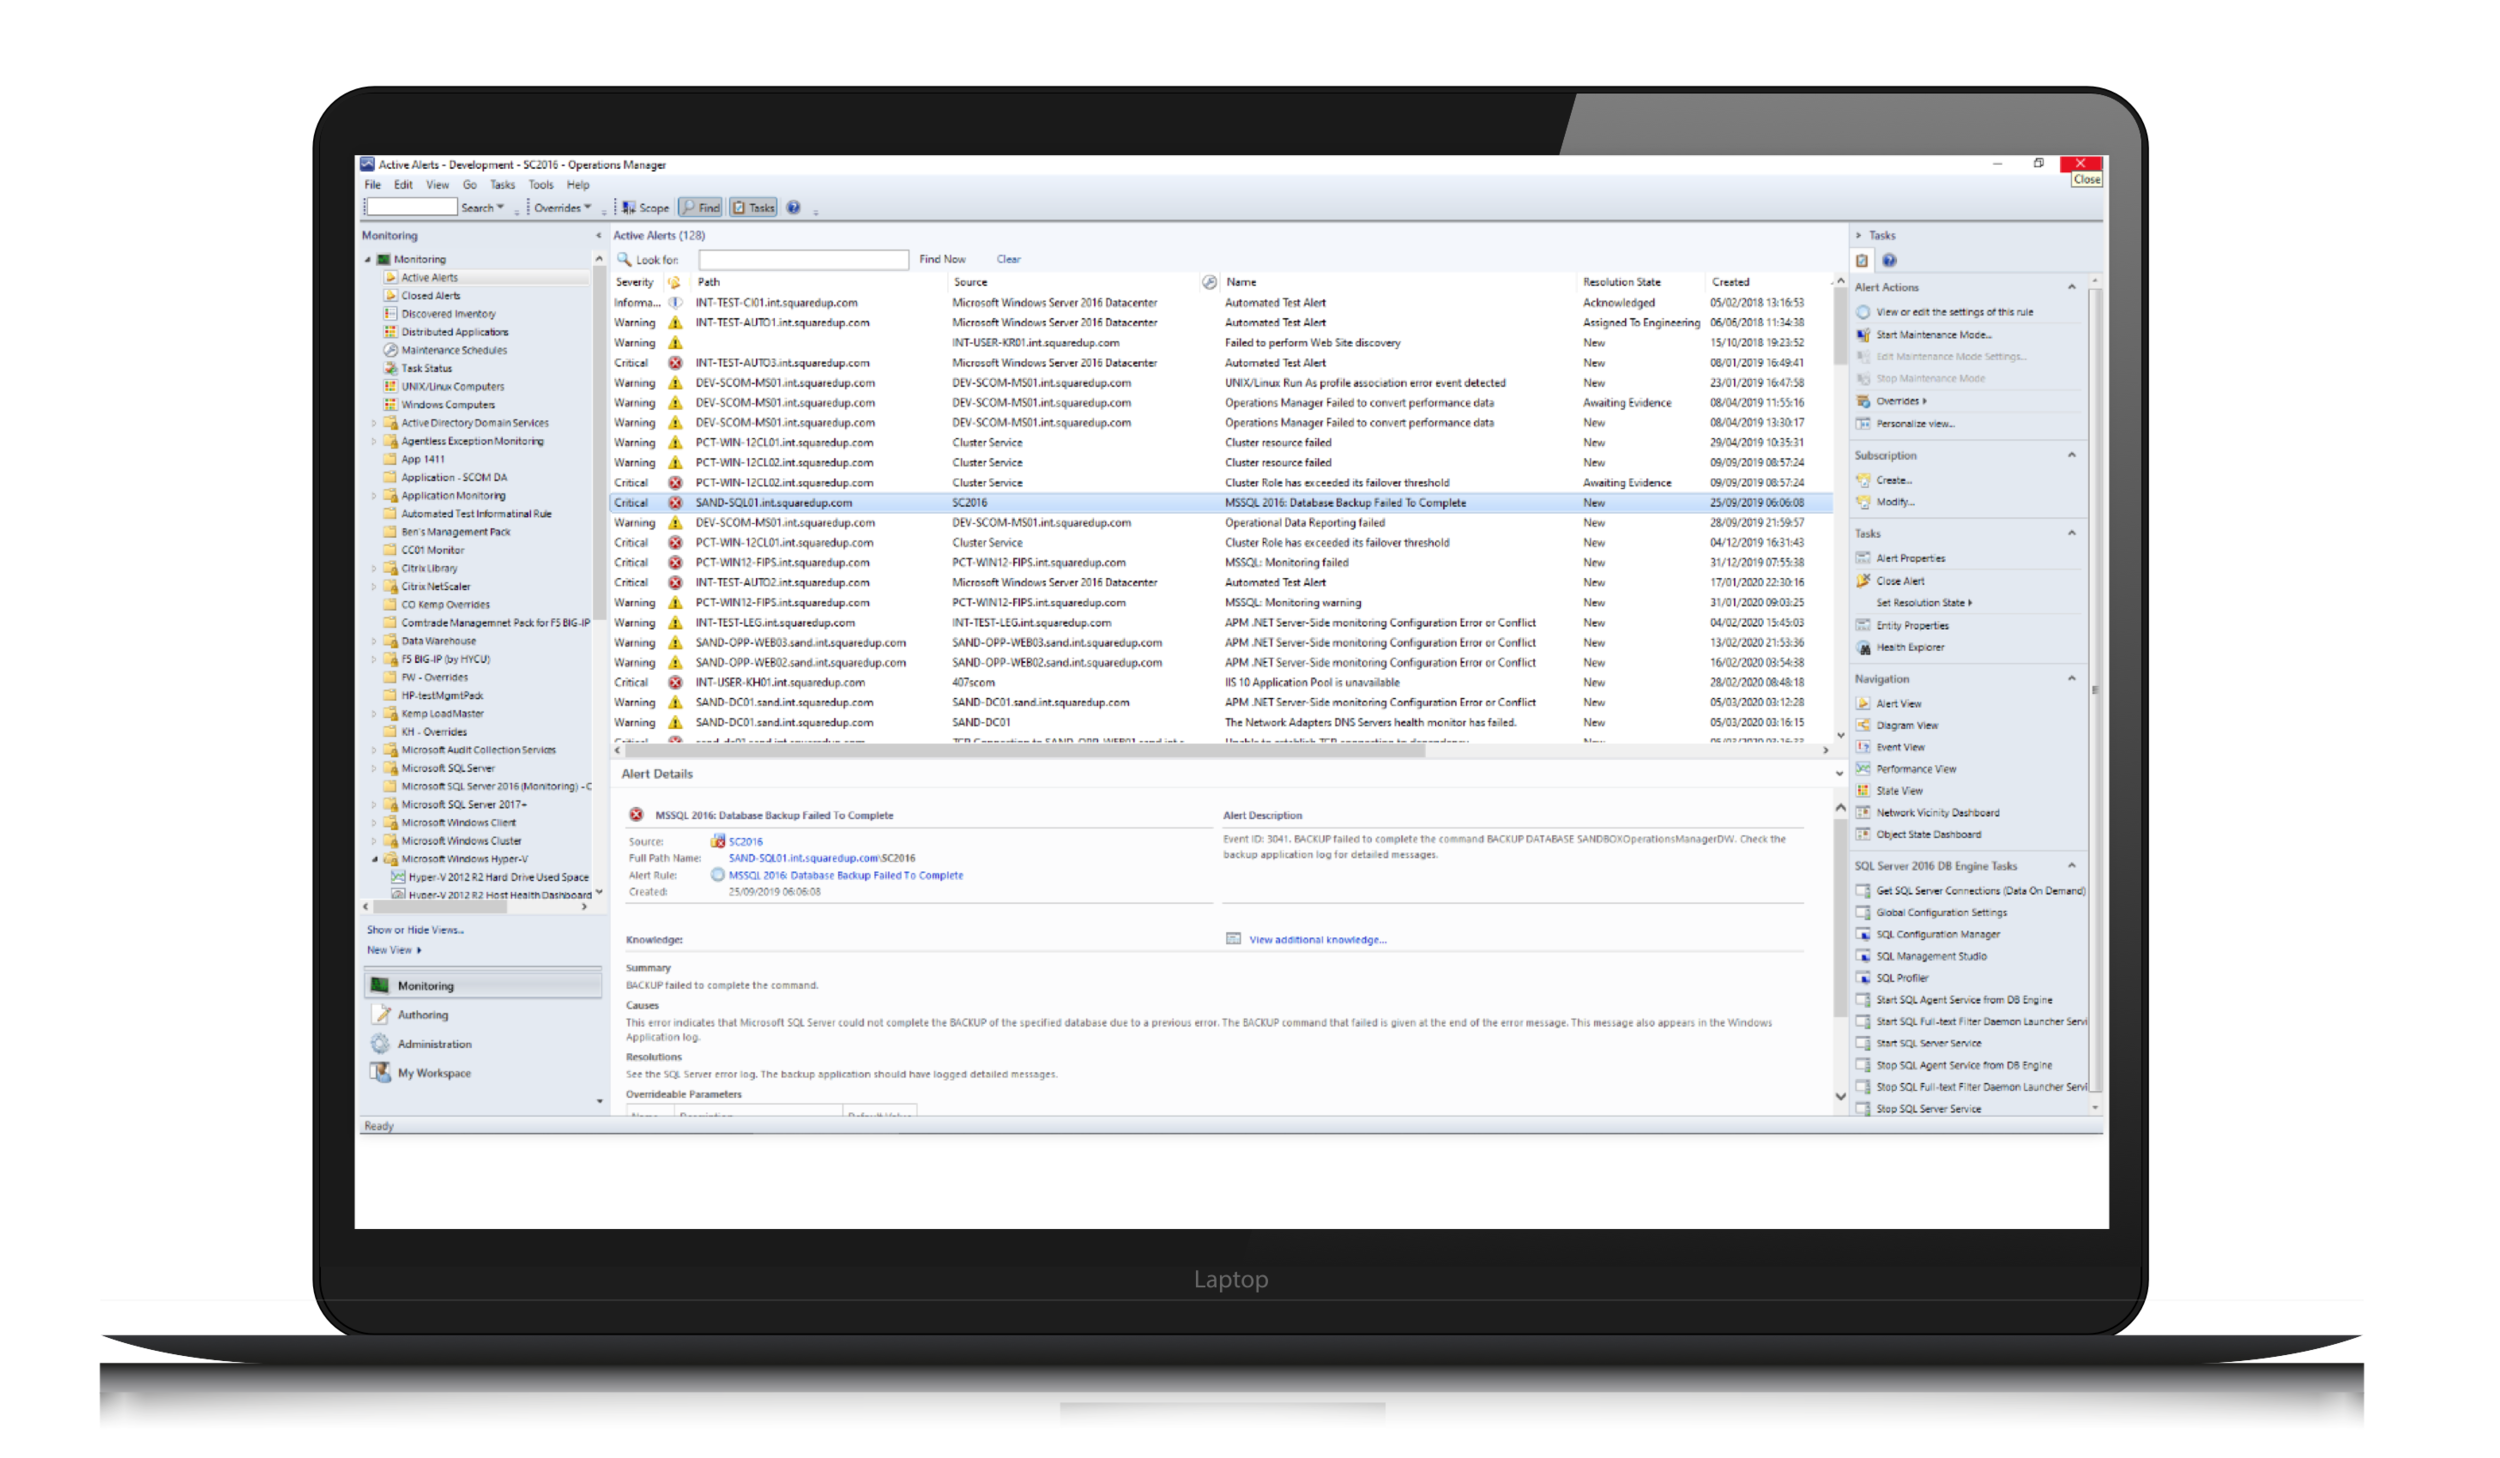Click the Close Alert bell icon
This screenshot has height=1458, width=2500.
click(1863, 581)
